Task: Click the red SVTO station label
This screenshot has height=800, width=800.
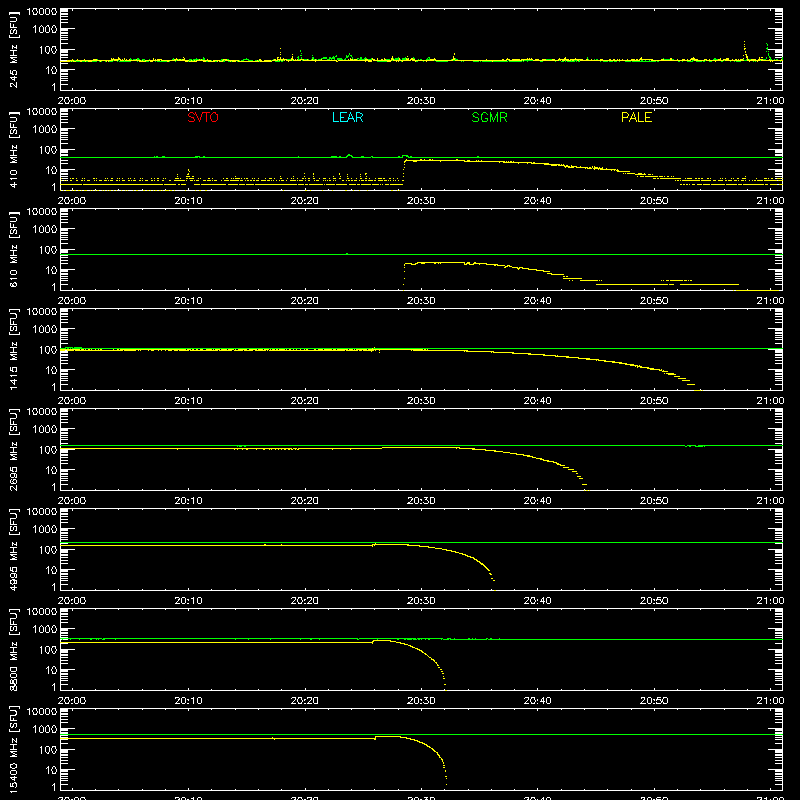Action: [x=203, y=117]
